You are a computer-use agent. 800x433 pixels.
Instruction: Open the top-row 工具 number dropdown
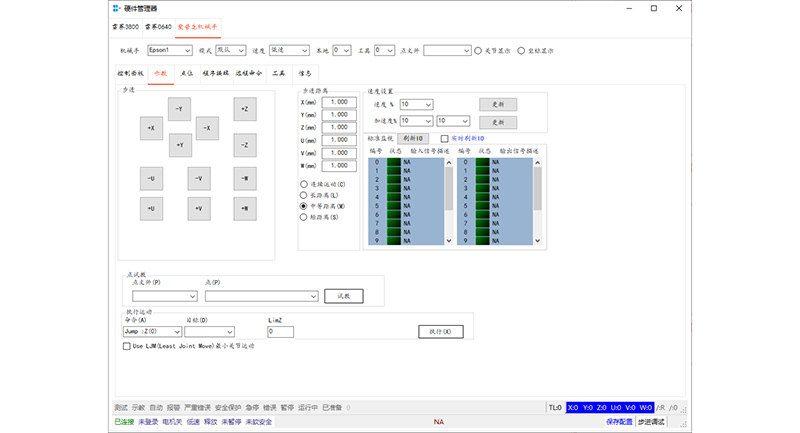coord(384,50)
